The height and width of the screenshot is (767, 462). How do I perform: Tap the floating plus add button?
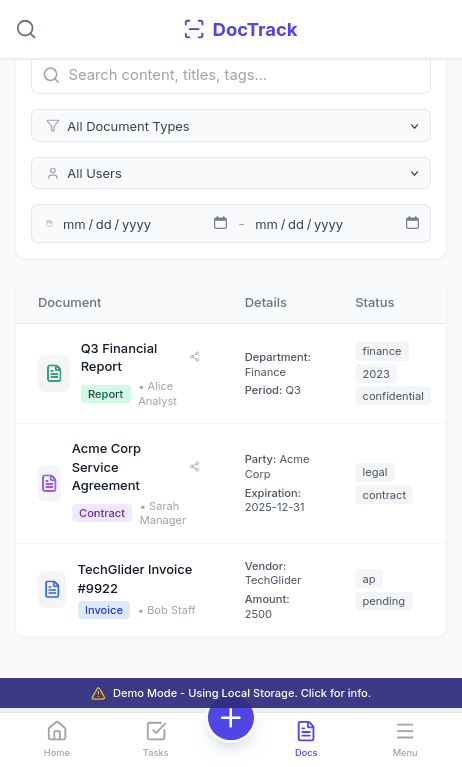pyautogui.click(x=231, y=718)
